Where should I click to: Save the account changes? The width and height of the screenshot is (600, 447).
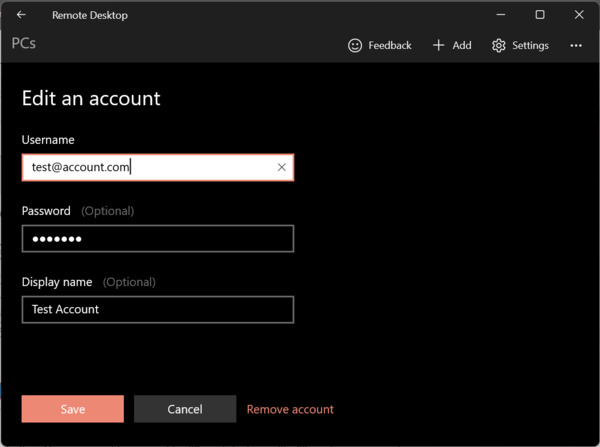pyautogui.click(x=73, y=409)
